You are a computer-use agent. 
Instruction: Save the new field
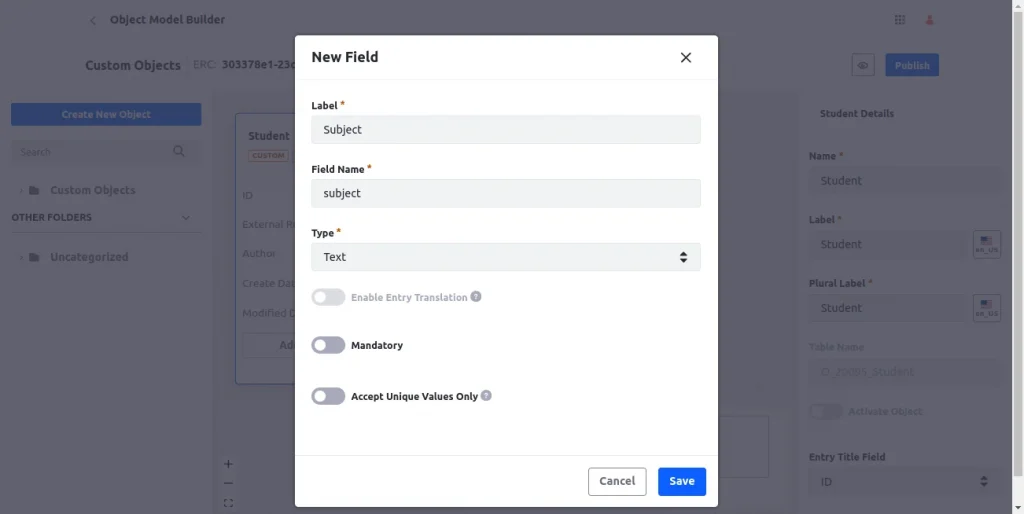coord(682,481)
